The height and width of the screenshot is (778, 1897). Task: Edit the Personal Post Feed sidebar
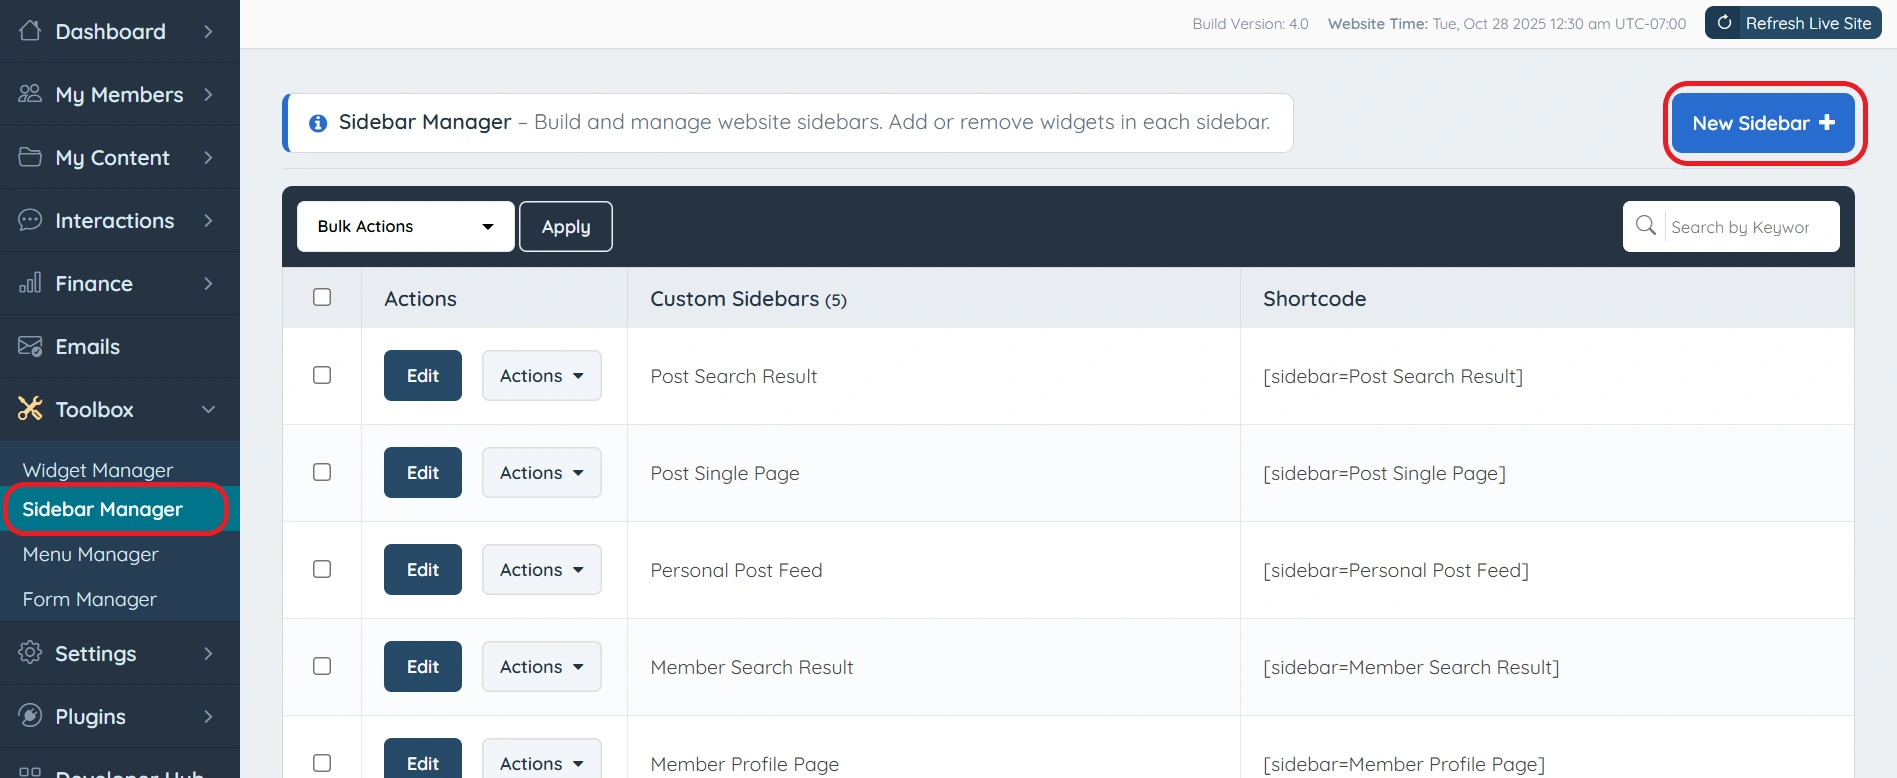[x=423, y=569]
